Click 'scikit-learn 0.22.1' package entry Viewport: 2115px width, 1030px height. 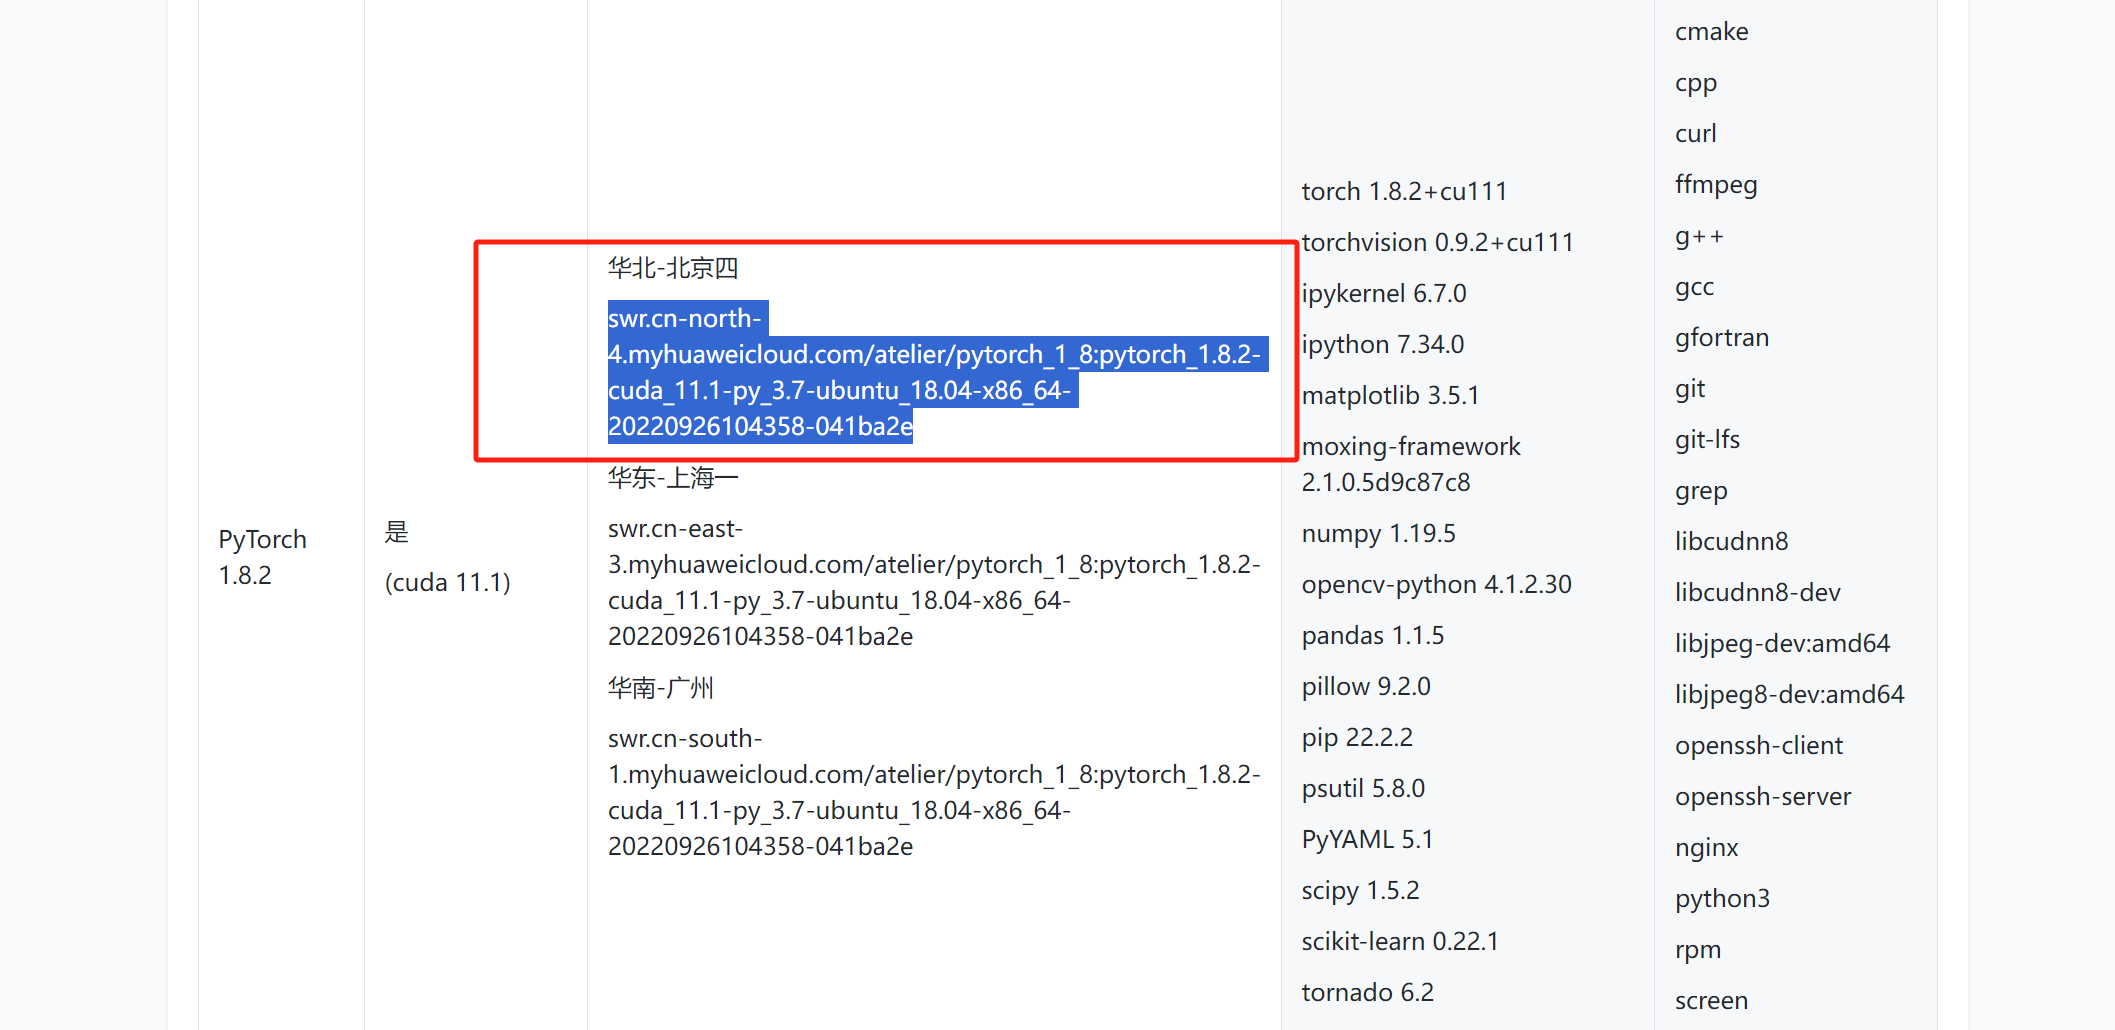coord(1400,941)
